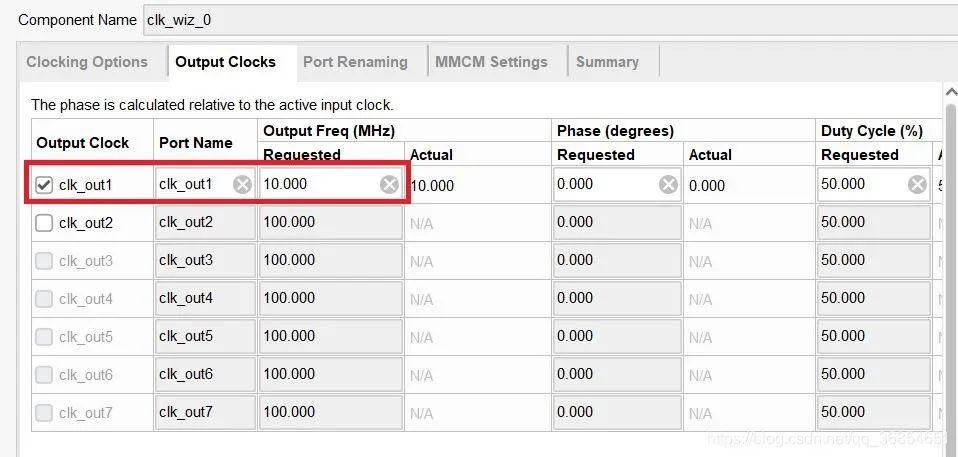
Task: Clear the requested duty cycle for clk_out1
Action: pyautogui.click(x=917, y=184)
